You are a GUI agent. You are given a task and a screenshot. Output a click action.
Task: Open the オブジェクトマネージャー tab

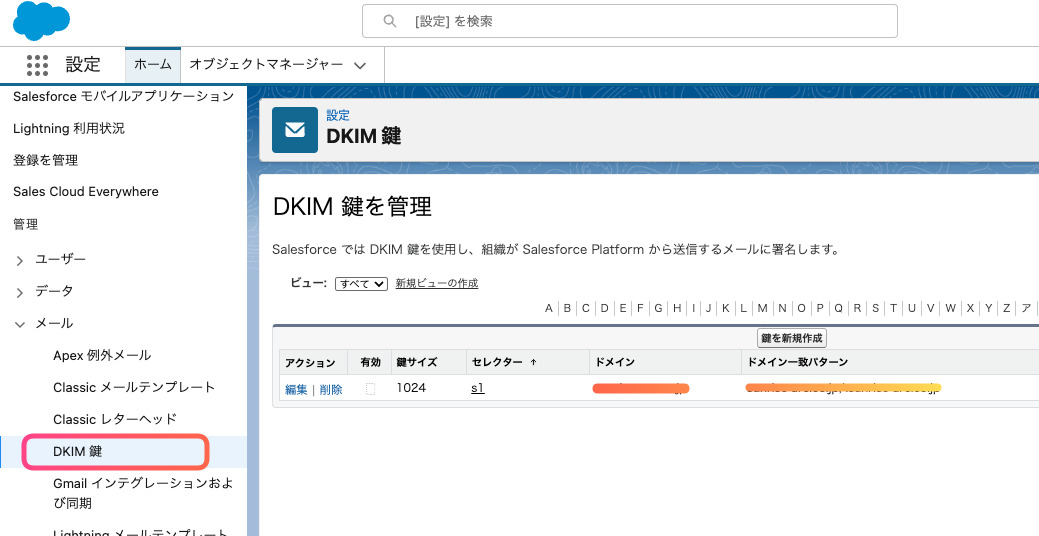[266, 65]
